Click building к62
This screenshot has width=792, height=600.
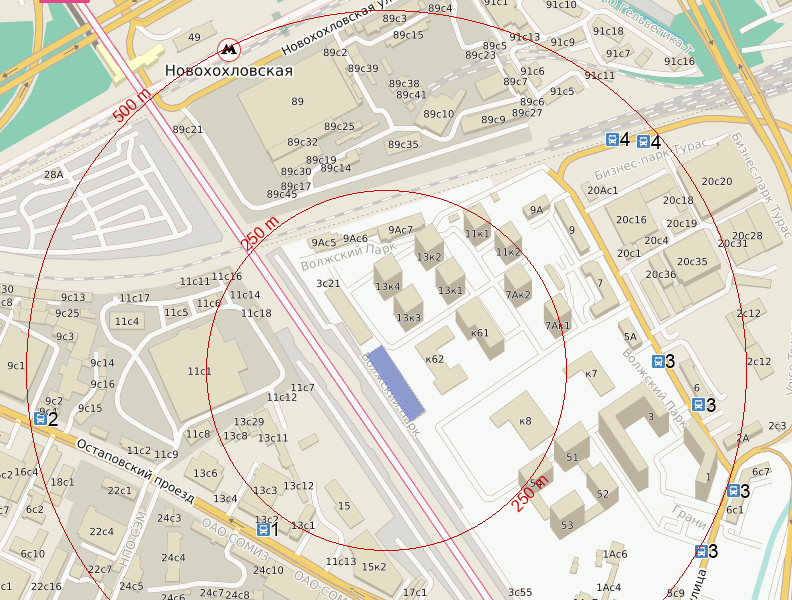point(440,360)
